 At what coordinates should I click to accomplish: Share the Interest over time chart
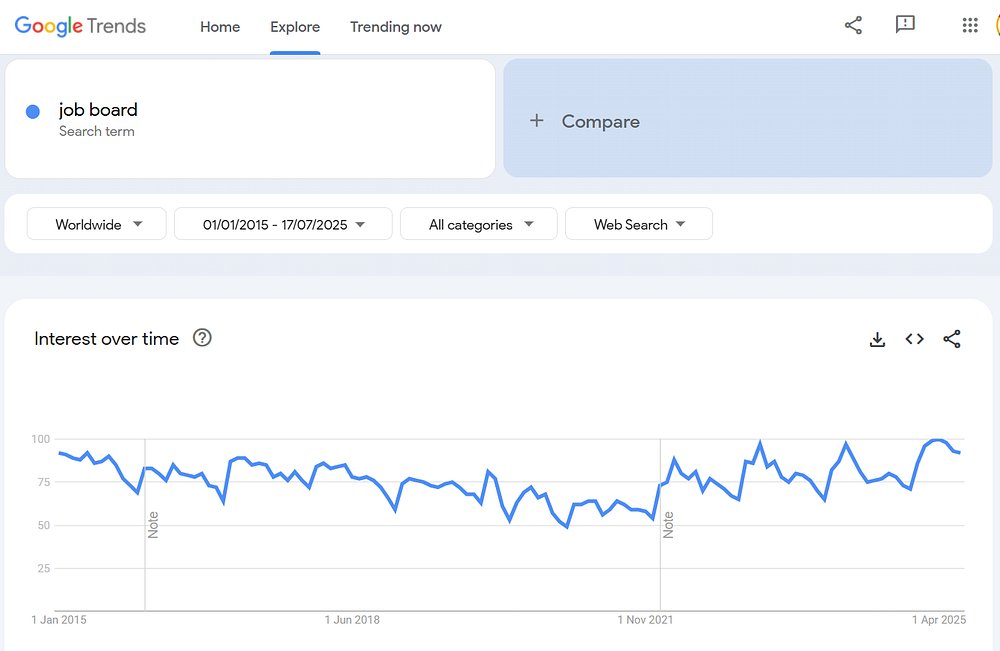pyautogui.click(x=951, y=339)
